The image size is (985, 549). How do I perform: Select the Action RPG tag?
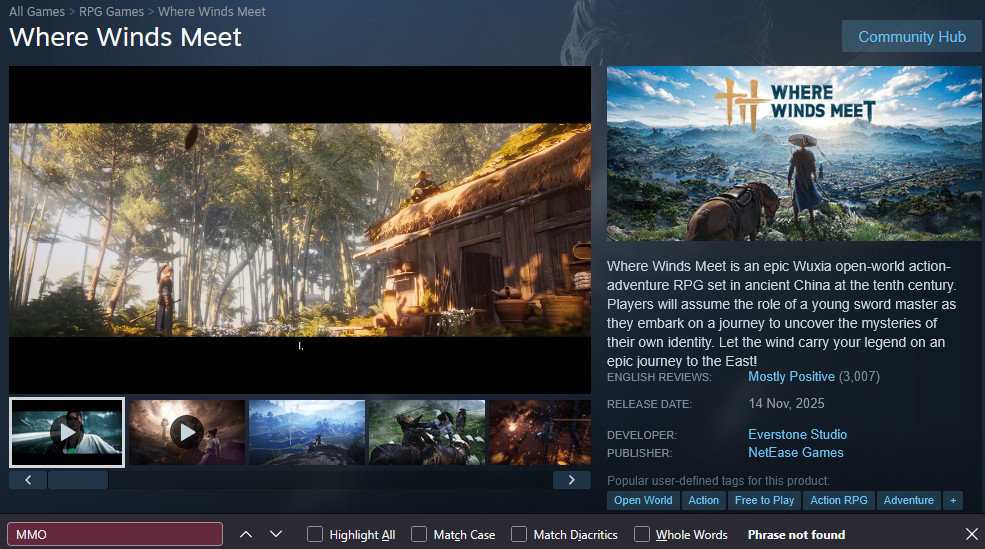point(839,500)
